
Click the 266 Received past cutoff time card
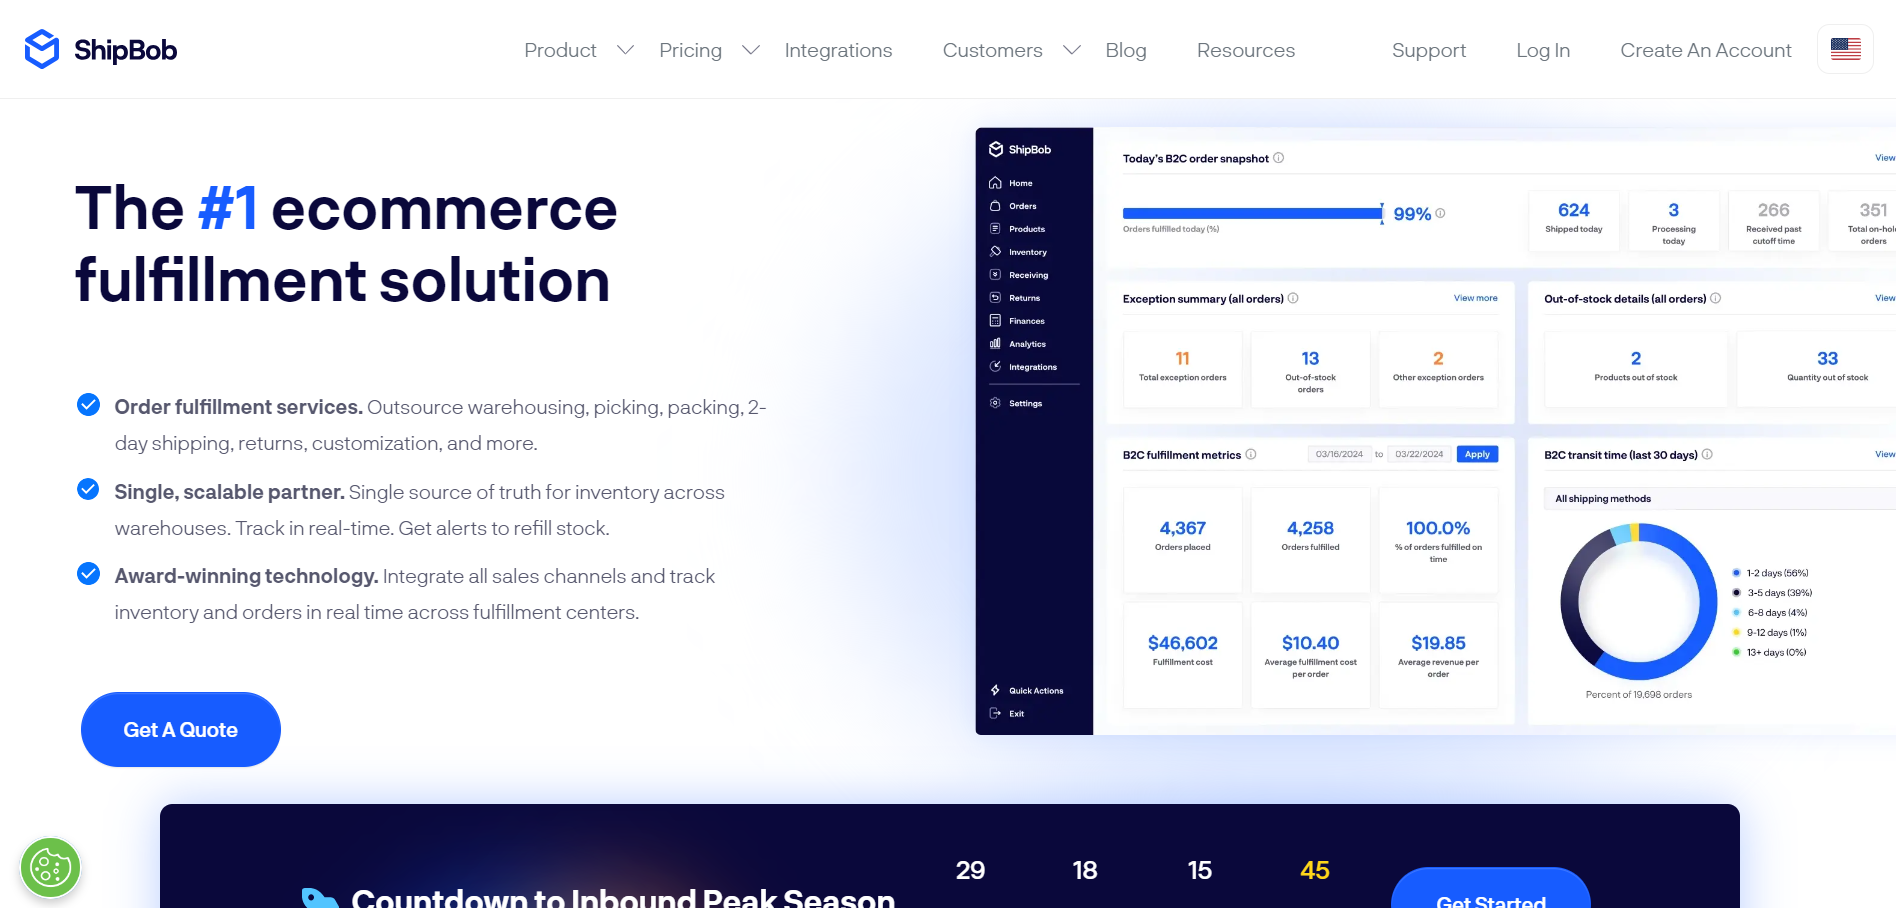[1774, 221]
